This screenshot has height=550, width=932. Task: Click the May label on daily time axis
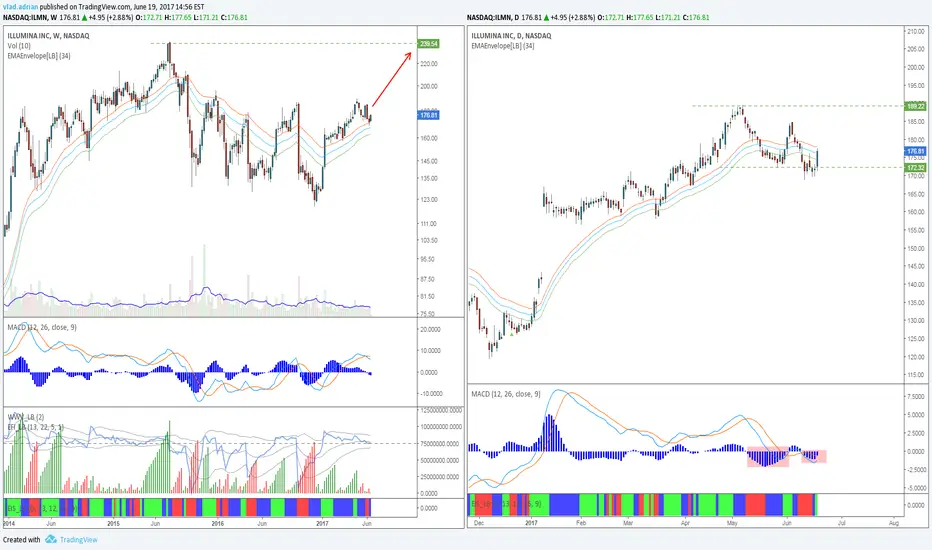click(x=732, y=523)
